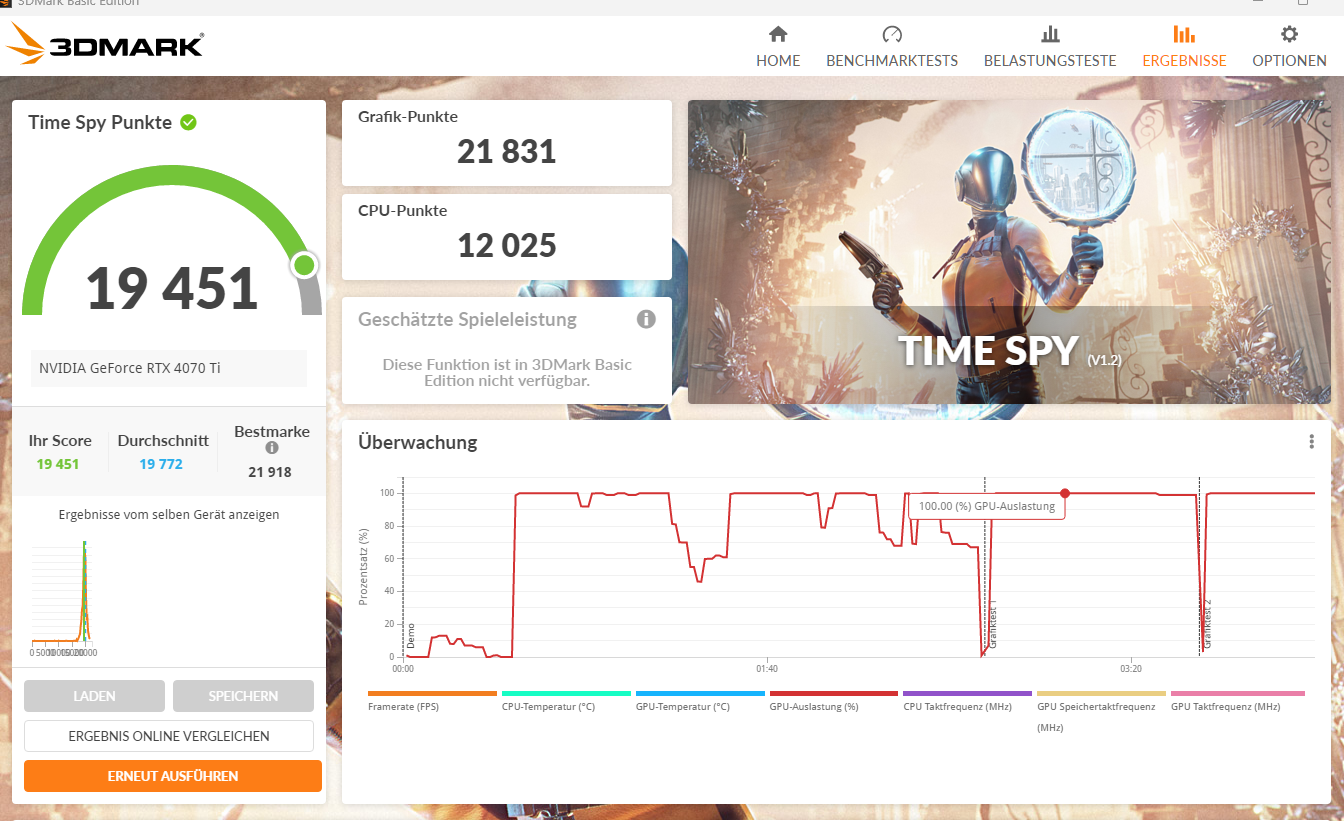The image size is (1344, 821).
Task: Click the Bestmarke value 21 918
Action: click(270, 472)
